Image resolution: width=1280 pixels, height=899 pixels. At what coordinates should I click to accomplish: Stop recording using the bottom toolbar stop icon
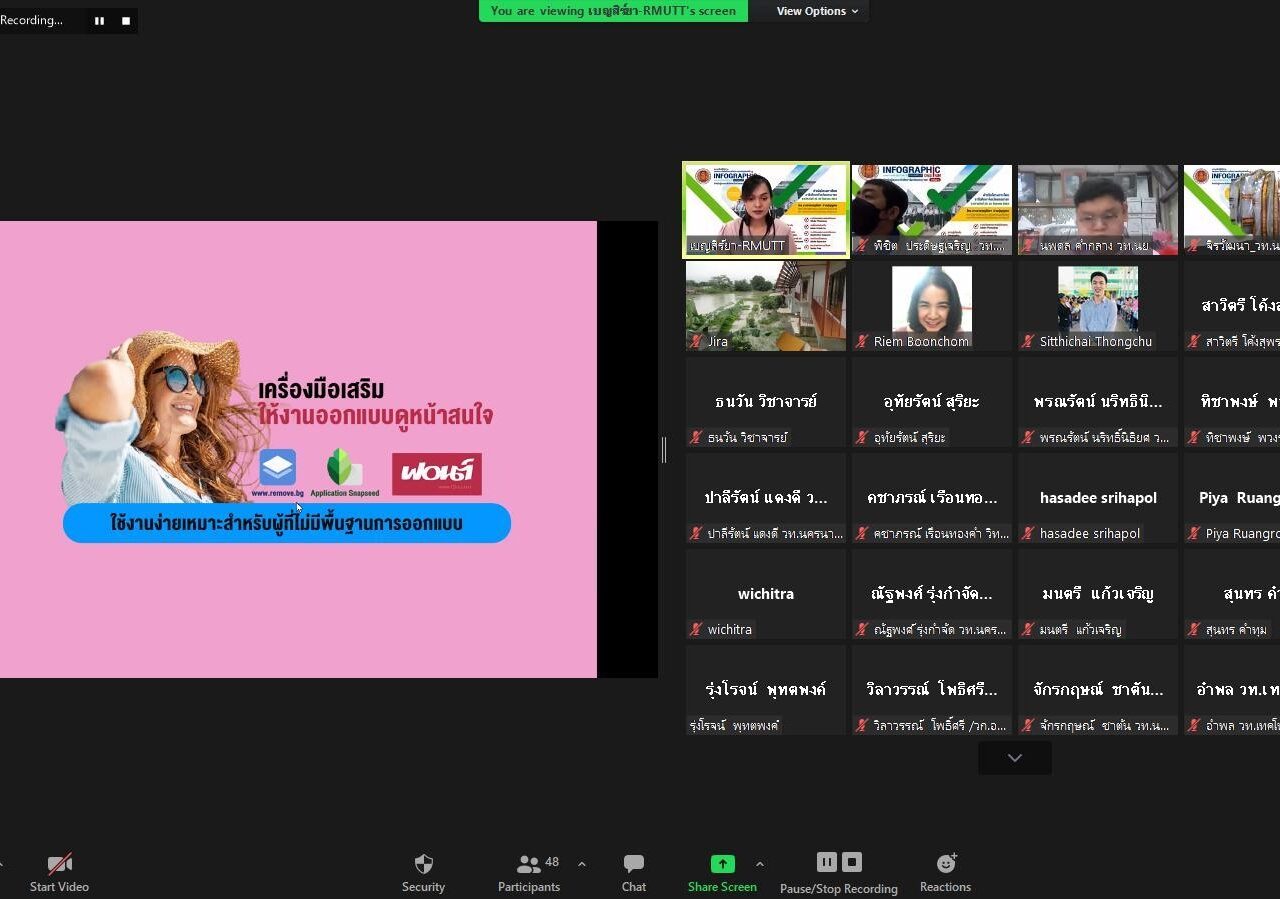[x=852, y=862]
